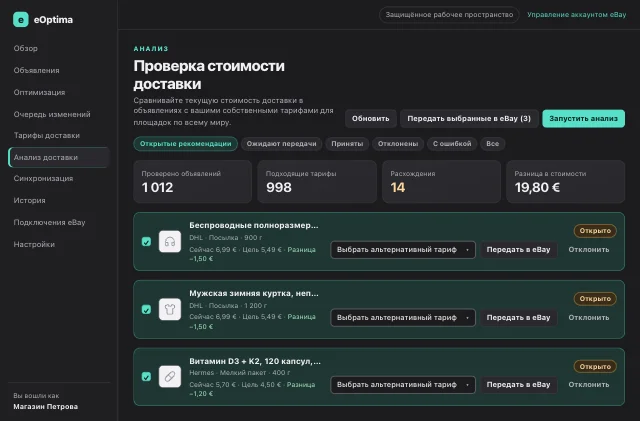Go to Объявления in the sidebar

coord(36,70)
